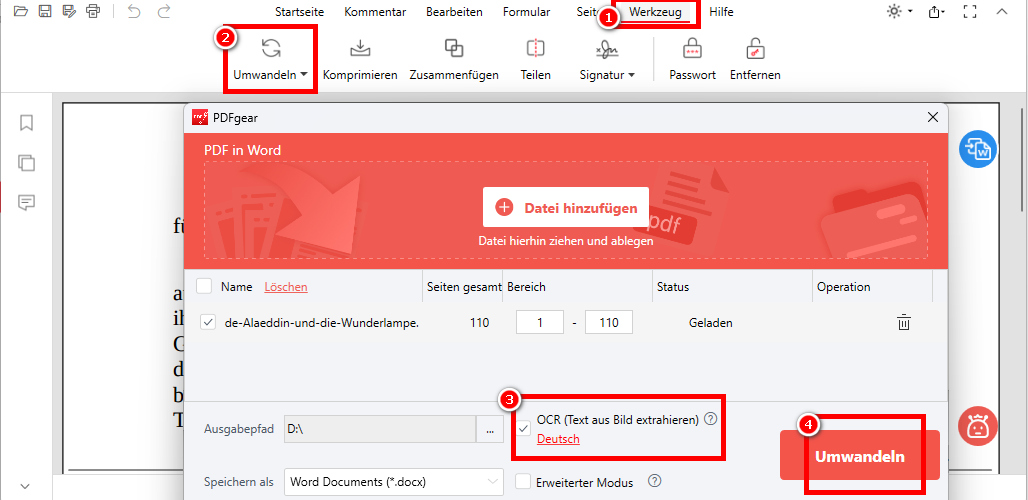Expand the brightness theme dropdown arrow
The width and height of the screenshot is (1028, 500).
click(x=911, y=12)
